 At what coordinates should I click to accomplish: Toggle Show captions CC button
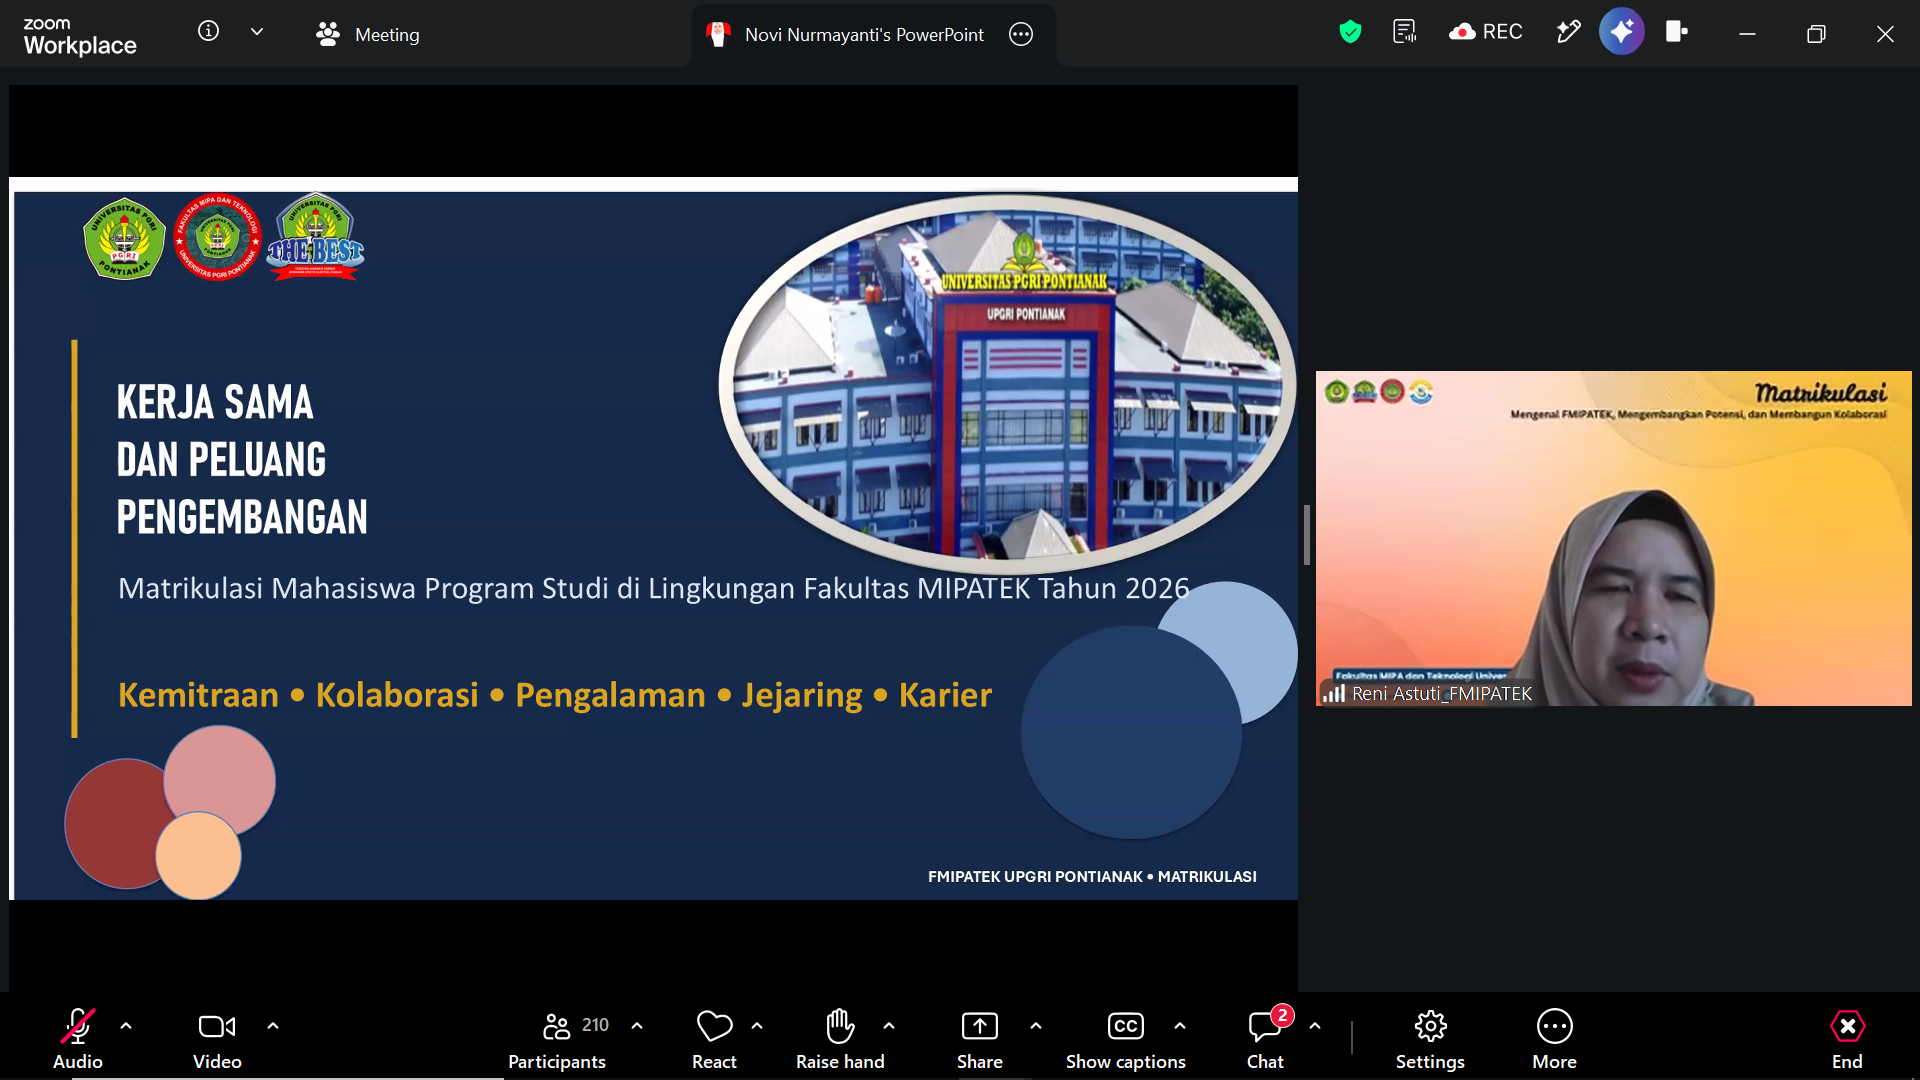click(x=1125, y=1039)
